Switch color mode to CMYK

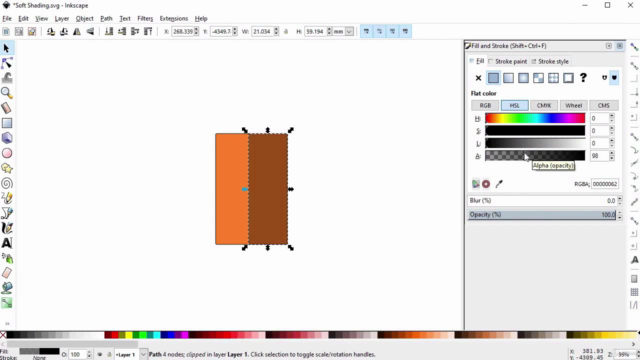coord(544,105)
